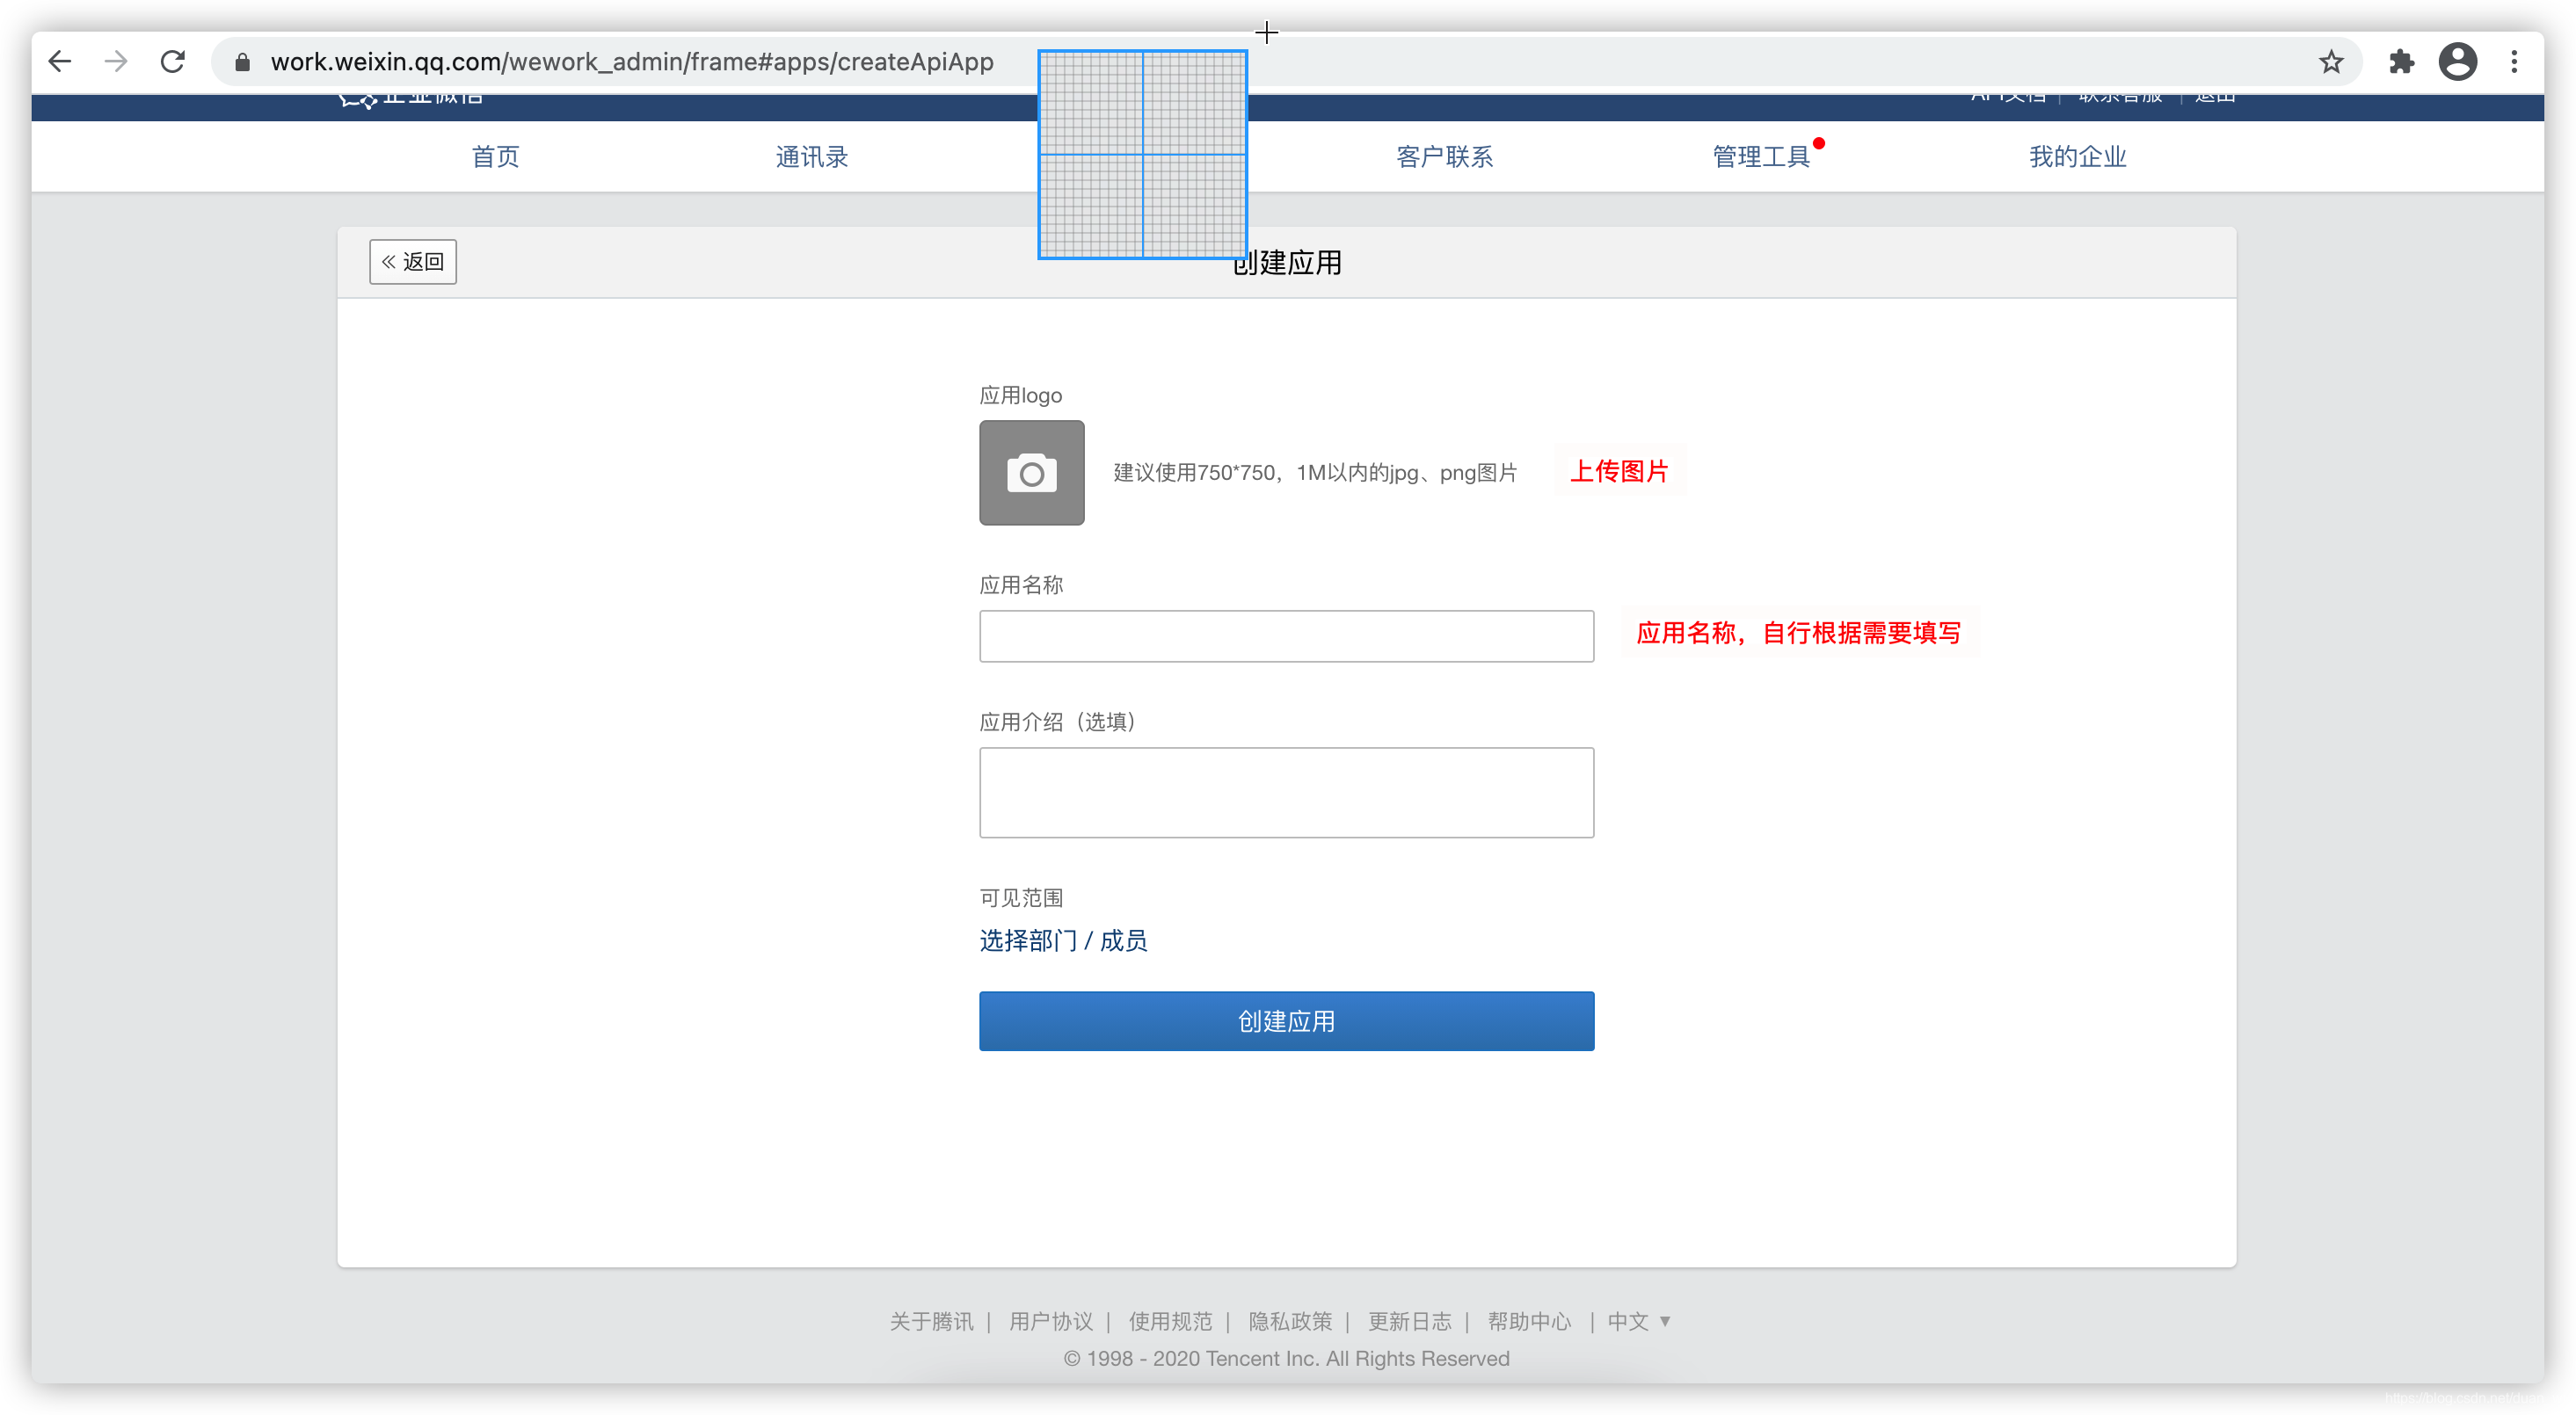2576x1415 pixels.
Task: Click 选择部门 / 成员 link
Action: [1063, 940]
